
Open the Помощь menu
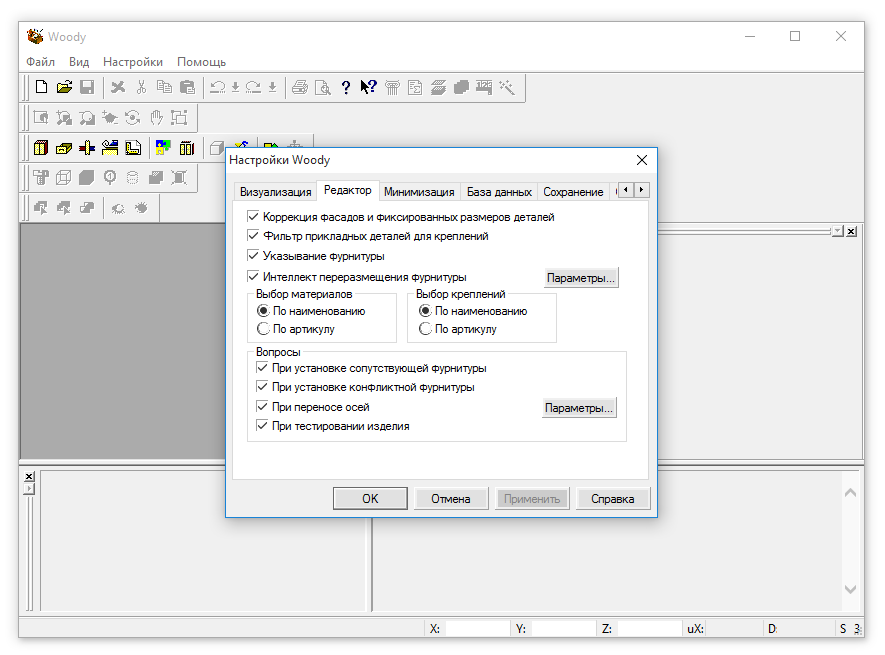pos(201,62)
